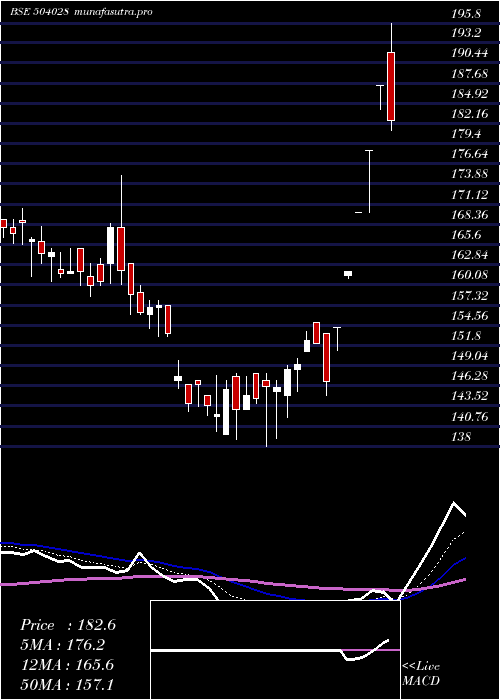Click the 179.4 price axis label
This screenshot has width=500, height=700.
(x=466, y=134)
